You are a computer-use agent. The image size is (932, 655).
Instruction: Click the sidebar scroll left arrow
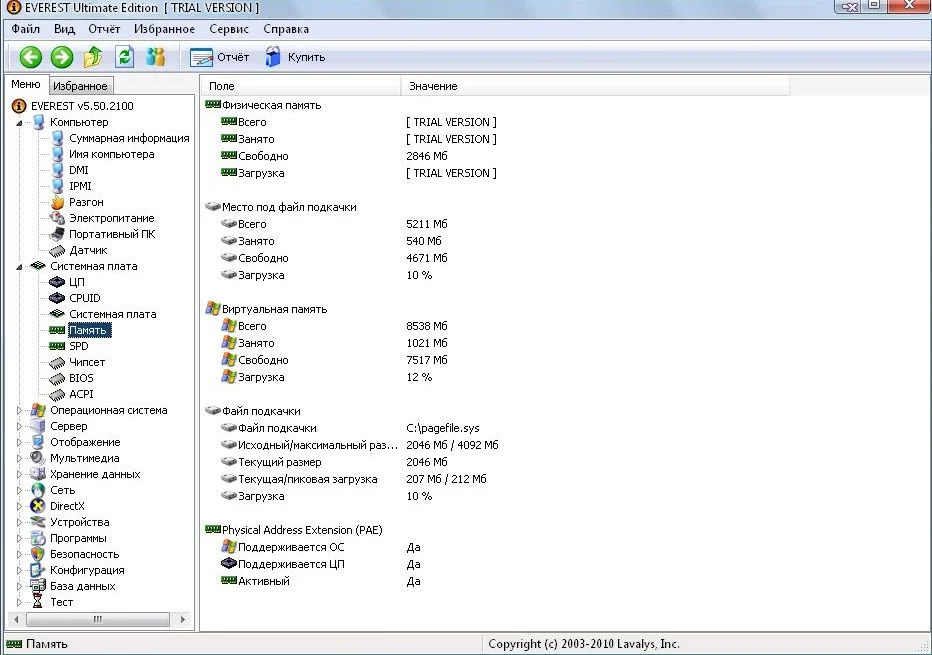tap(16, 619)
